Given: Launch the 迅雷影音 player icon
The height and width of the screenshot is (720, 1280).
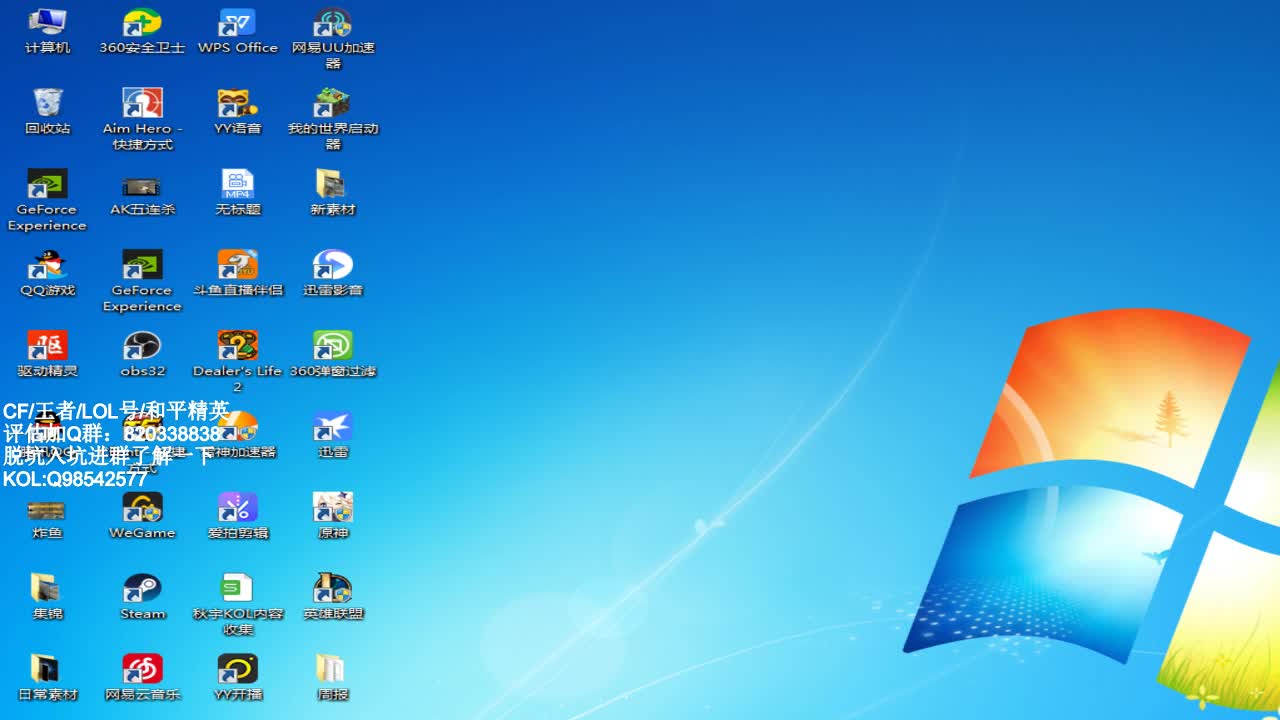Looking at the screenshot, I should pyautogui.click(x=333, y=274).
